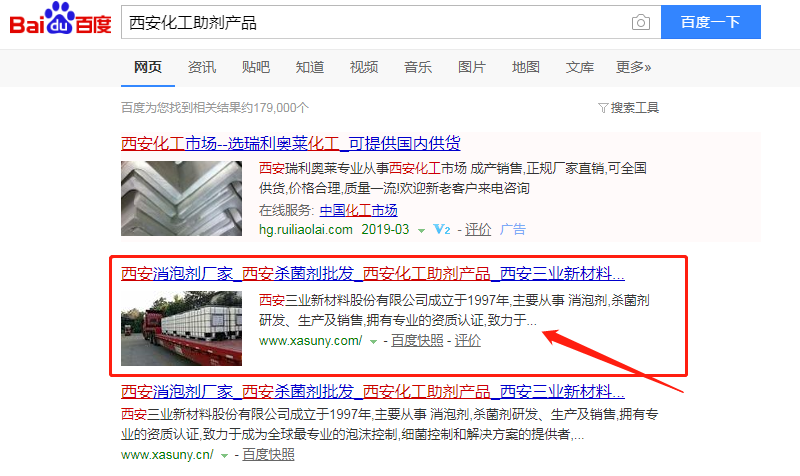Screen dimensions: 800x476
Task: Click into the search box with 西安化工助剂产品
Action: click(x=375, y=22)
